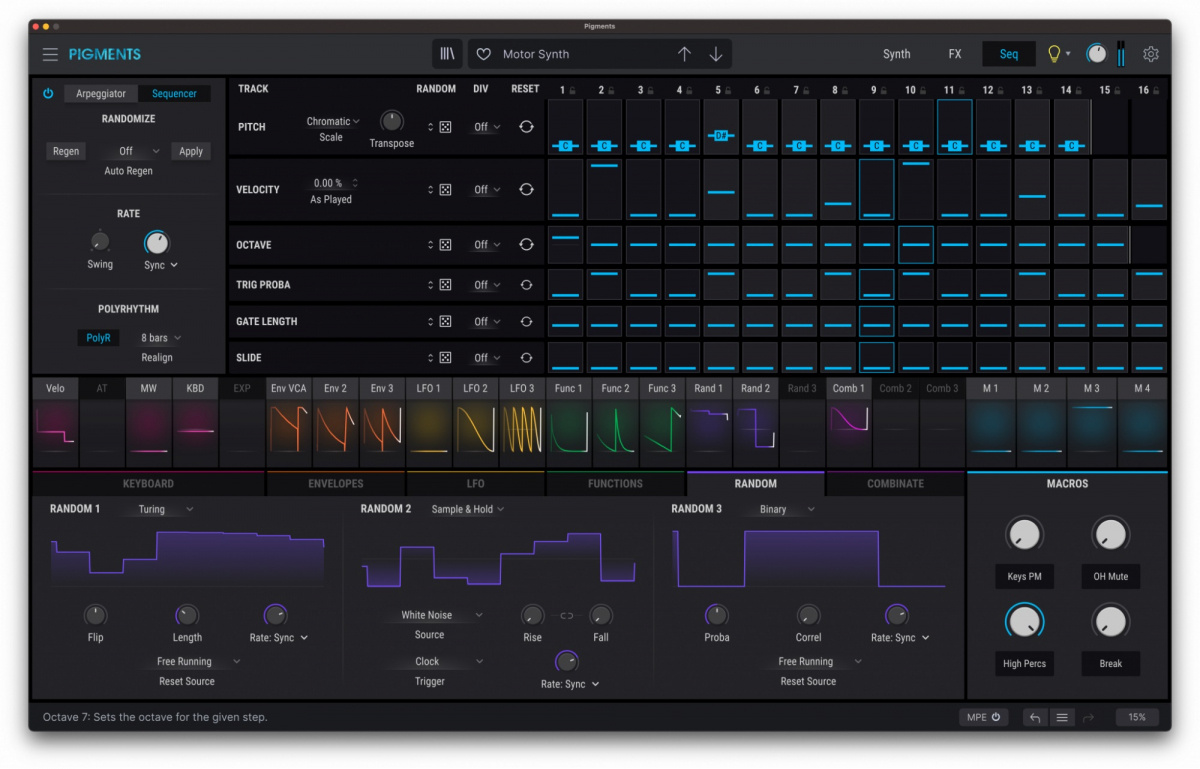
Task: Click the Regen button in the Randomize section
Action: pos(66,151)
